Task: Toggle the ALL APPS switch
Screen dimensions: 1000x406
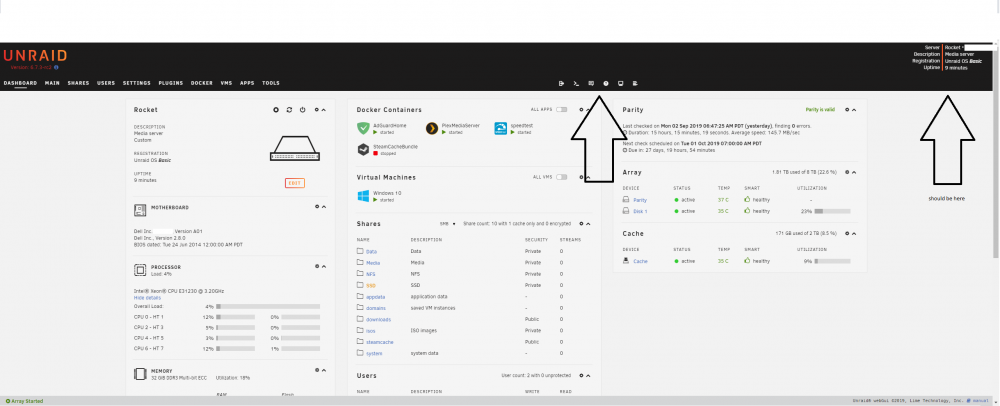Action: coord(561,110)
